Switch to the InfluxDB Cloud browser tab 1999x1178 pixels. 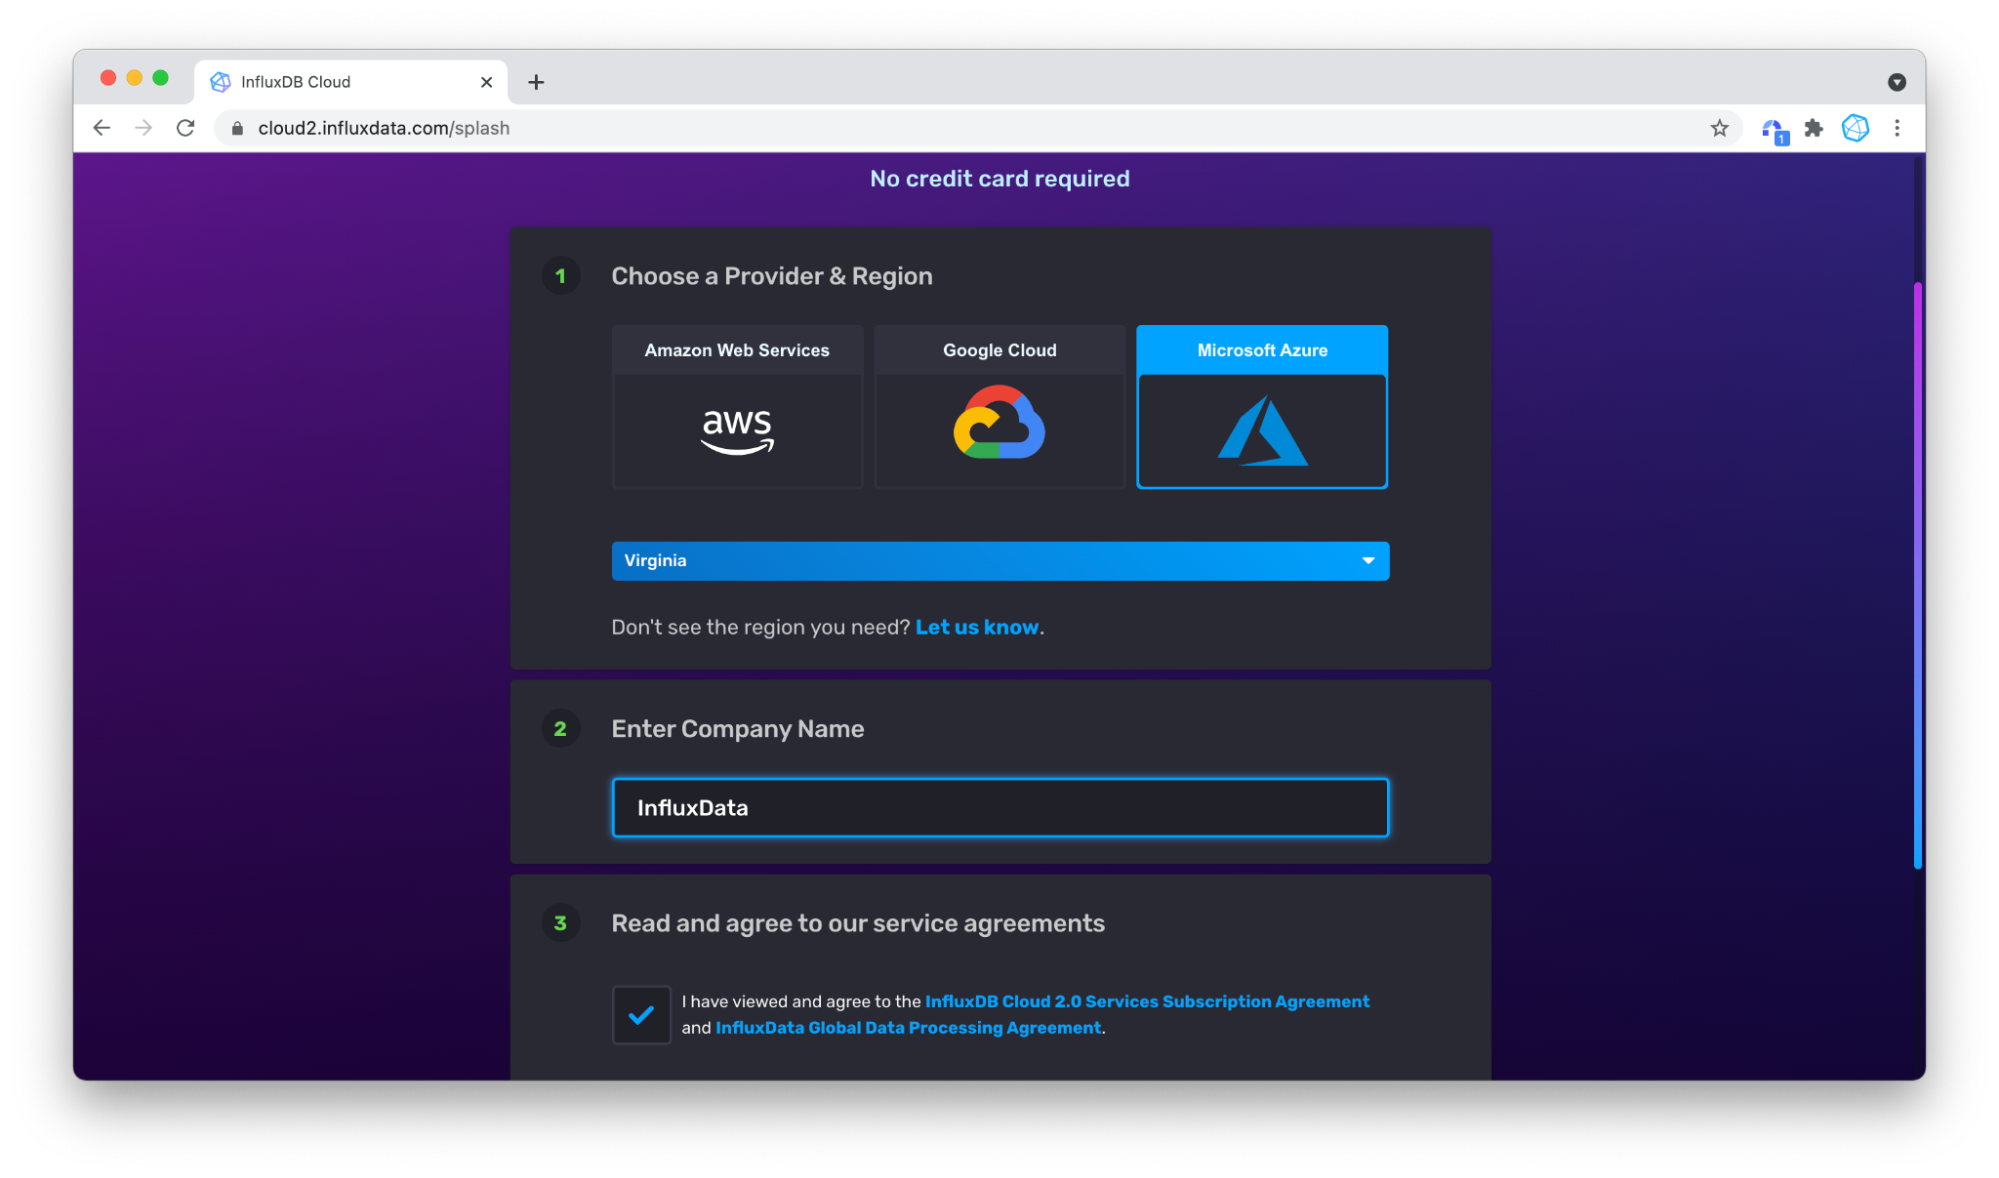pyautogui.click(x=350, y=82)
